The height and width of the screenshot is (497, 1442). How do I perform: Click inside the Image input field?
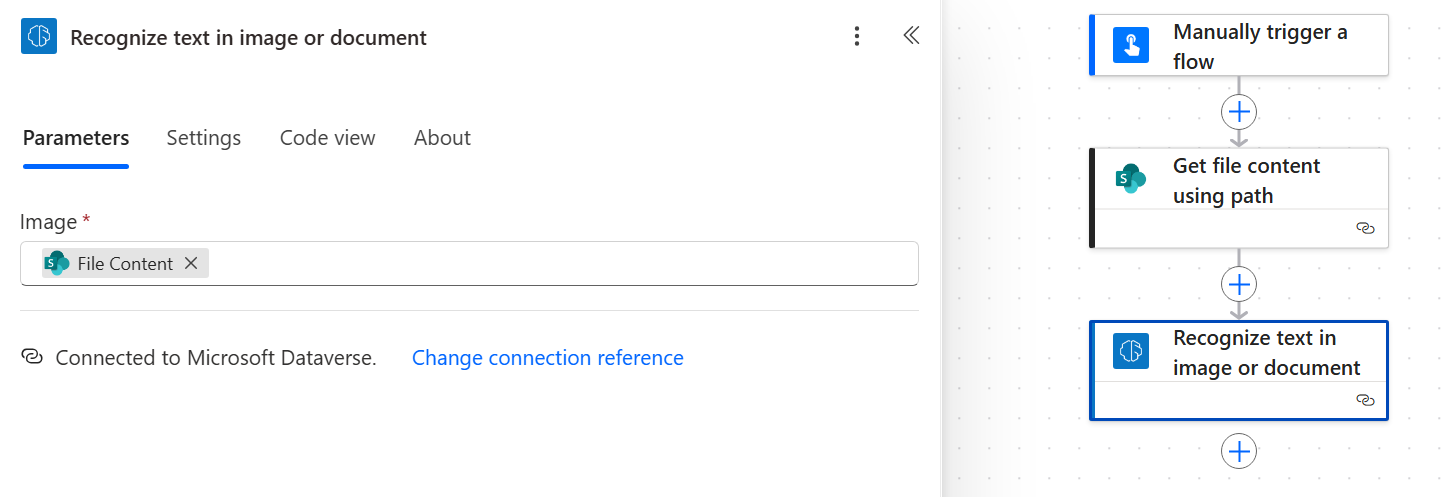560,263
